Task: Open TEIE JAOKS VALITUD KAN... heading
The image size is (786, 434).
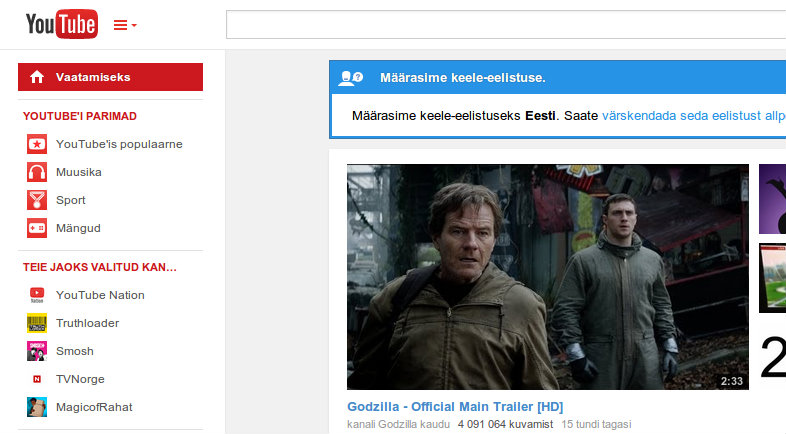Action: (100, 267)
